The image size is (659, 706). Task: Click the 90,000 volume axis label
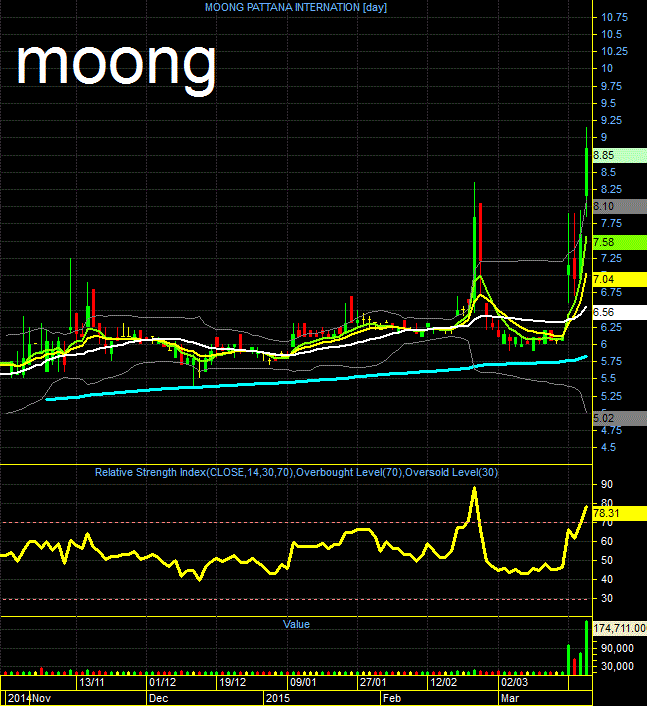coord(617,648)
